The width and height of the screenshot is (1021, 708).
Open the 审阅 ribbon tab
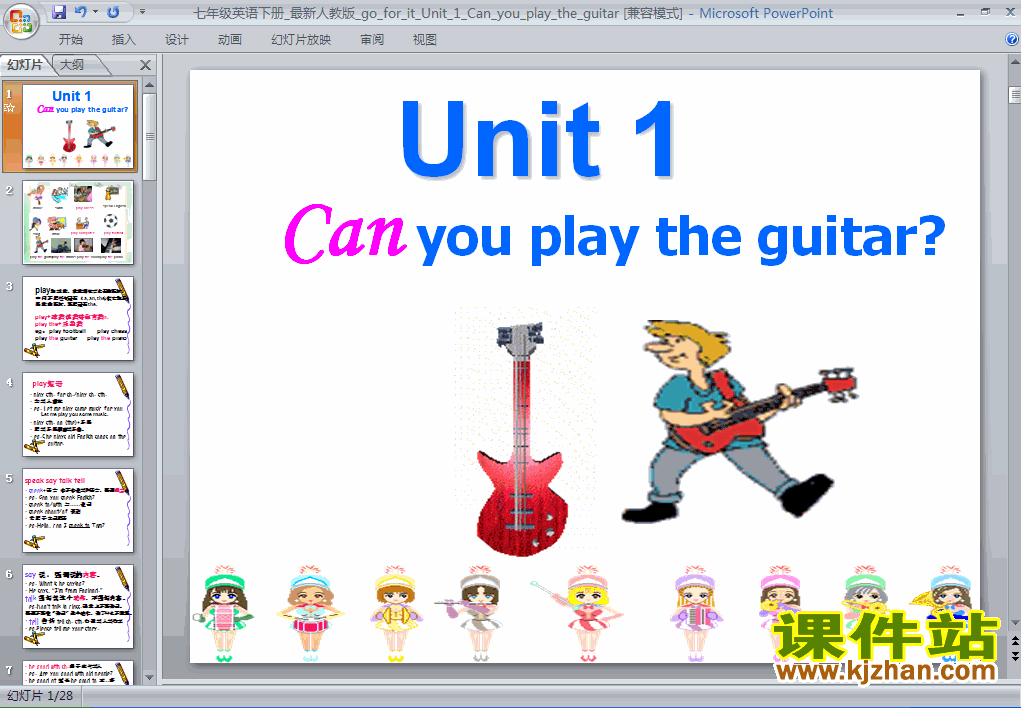point(372,40)
